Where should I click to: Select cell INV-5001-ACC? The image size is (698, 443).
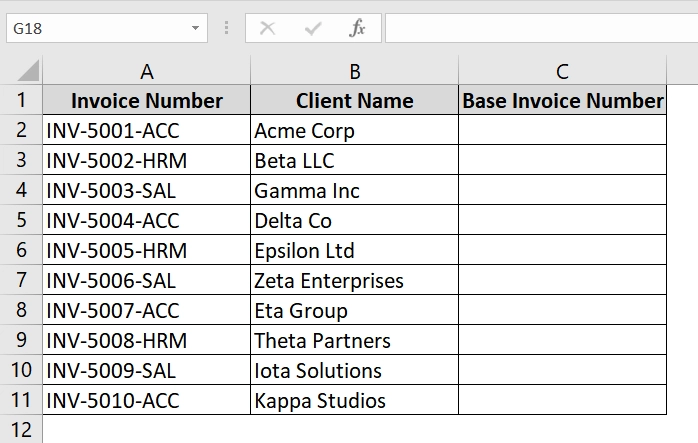point(146,130)
